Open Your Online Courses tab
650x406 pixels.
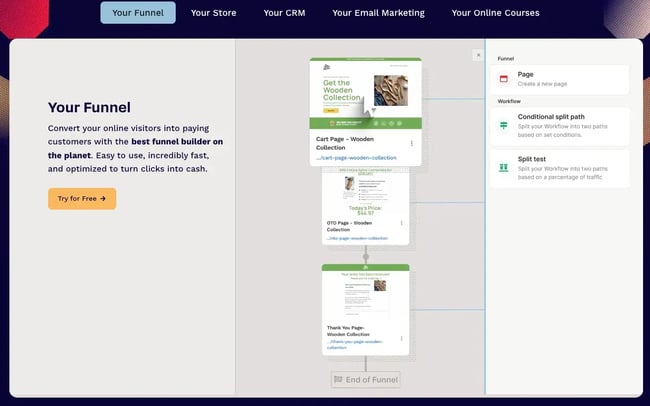(495, 13)
